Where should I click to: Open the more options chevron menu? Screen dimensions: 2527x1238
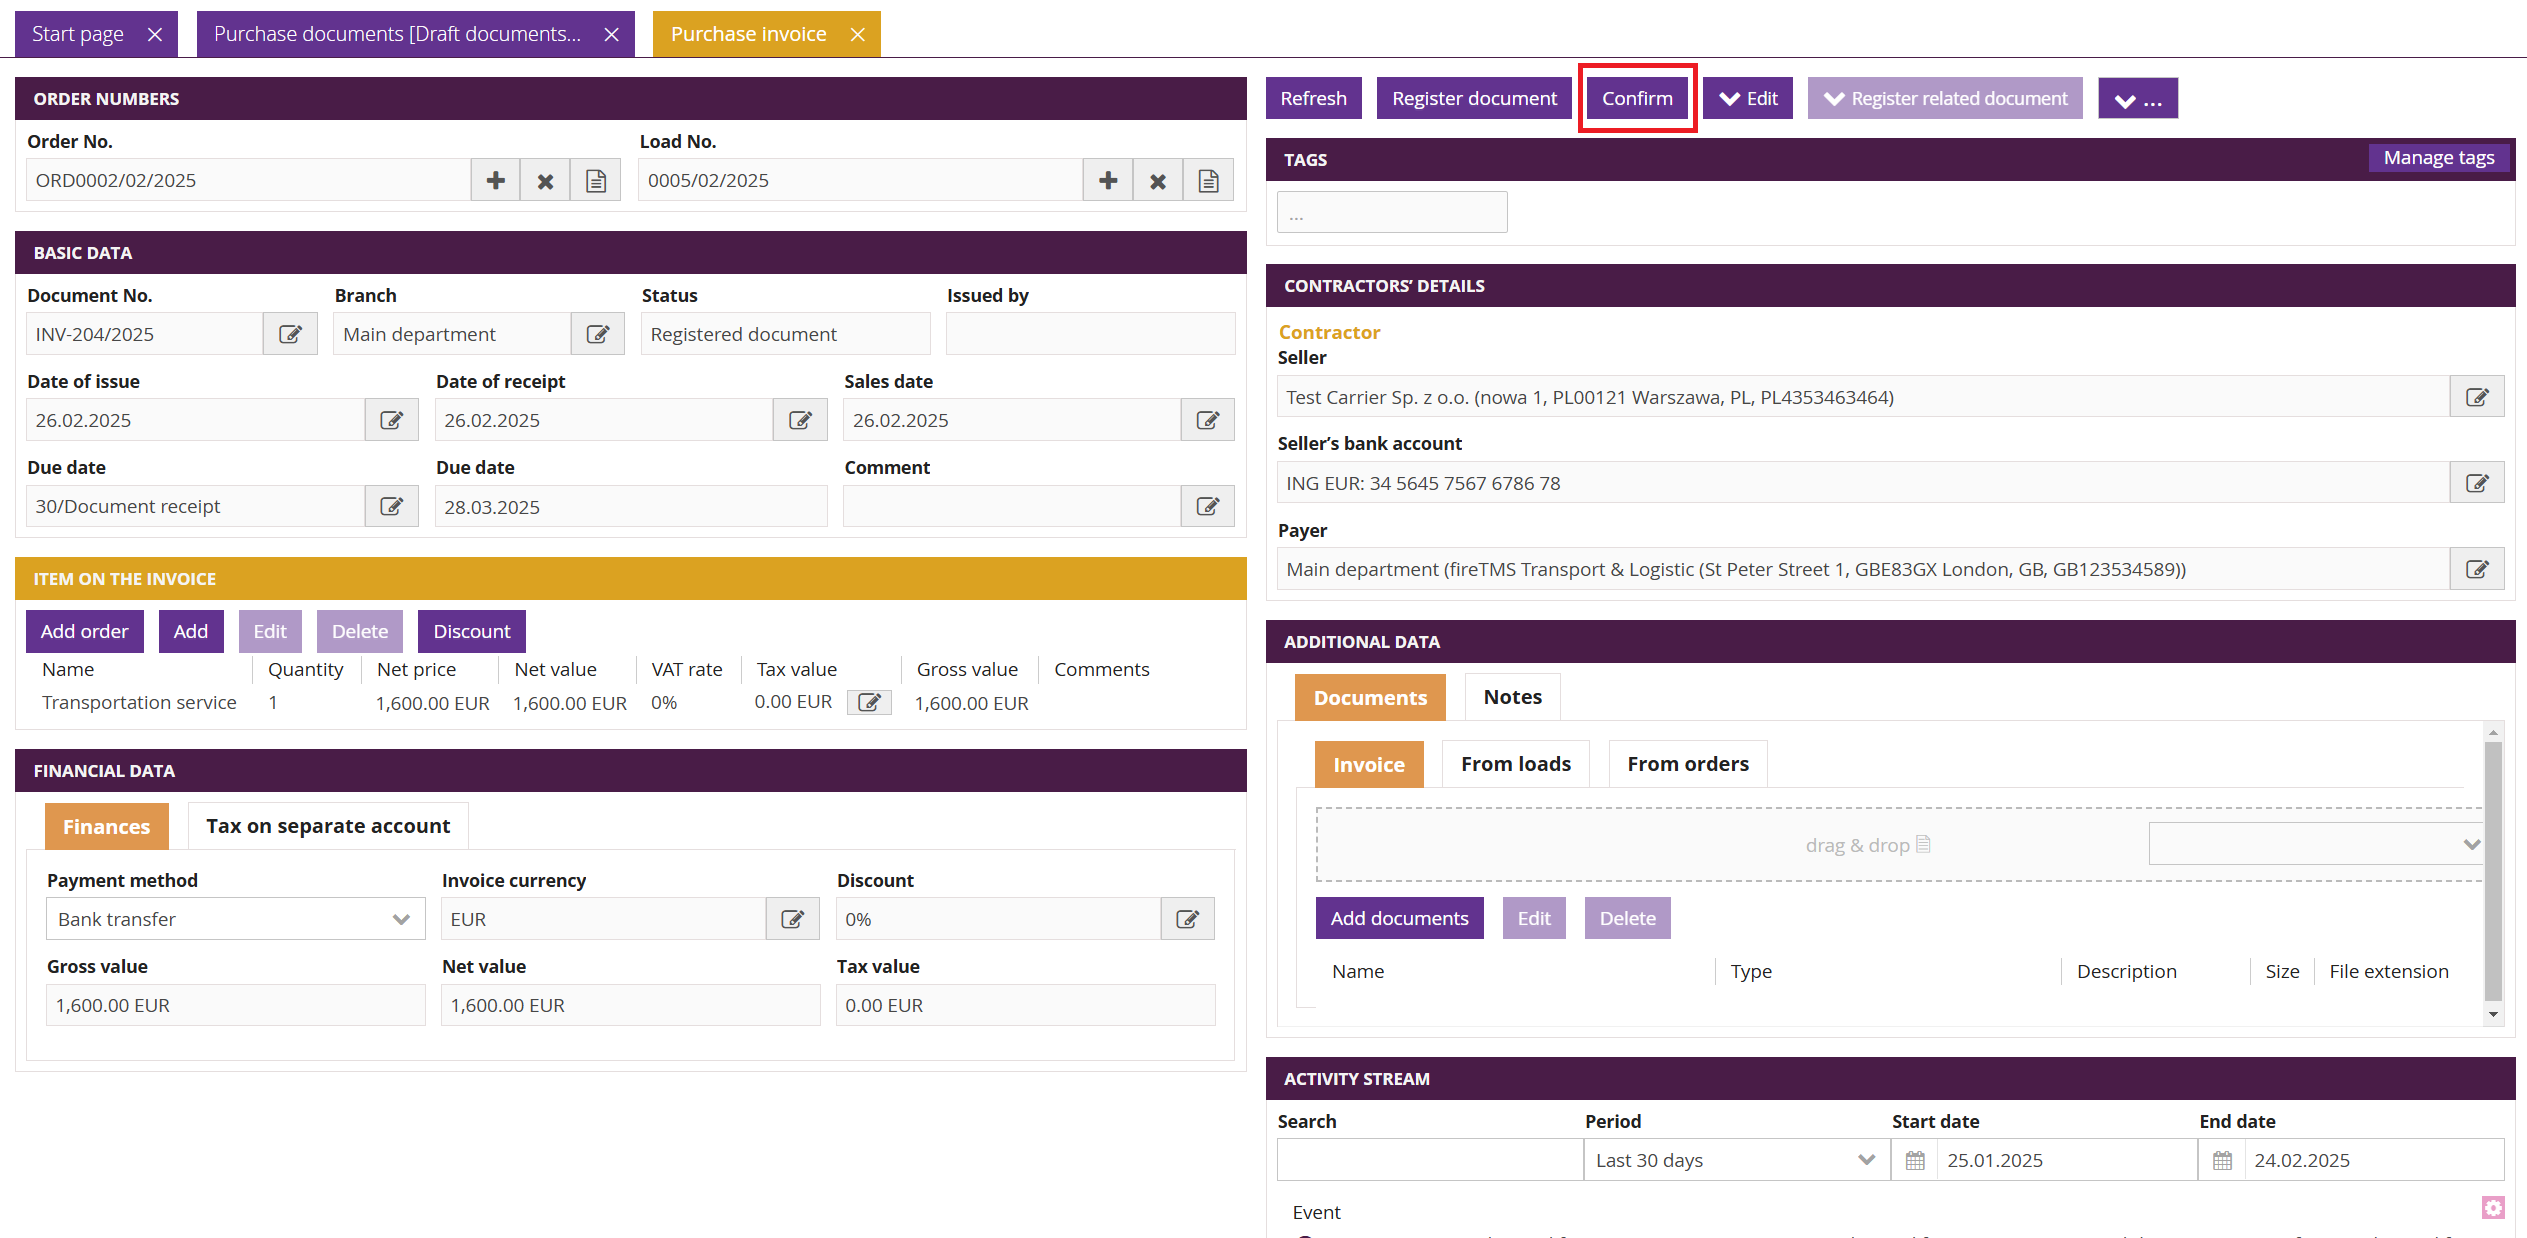(x=2137, y=99)
